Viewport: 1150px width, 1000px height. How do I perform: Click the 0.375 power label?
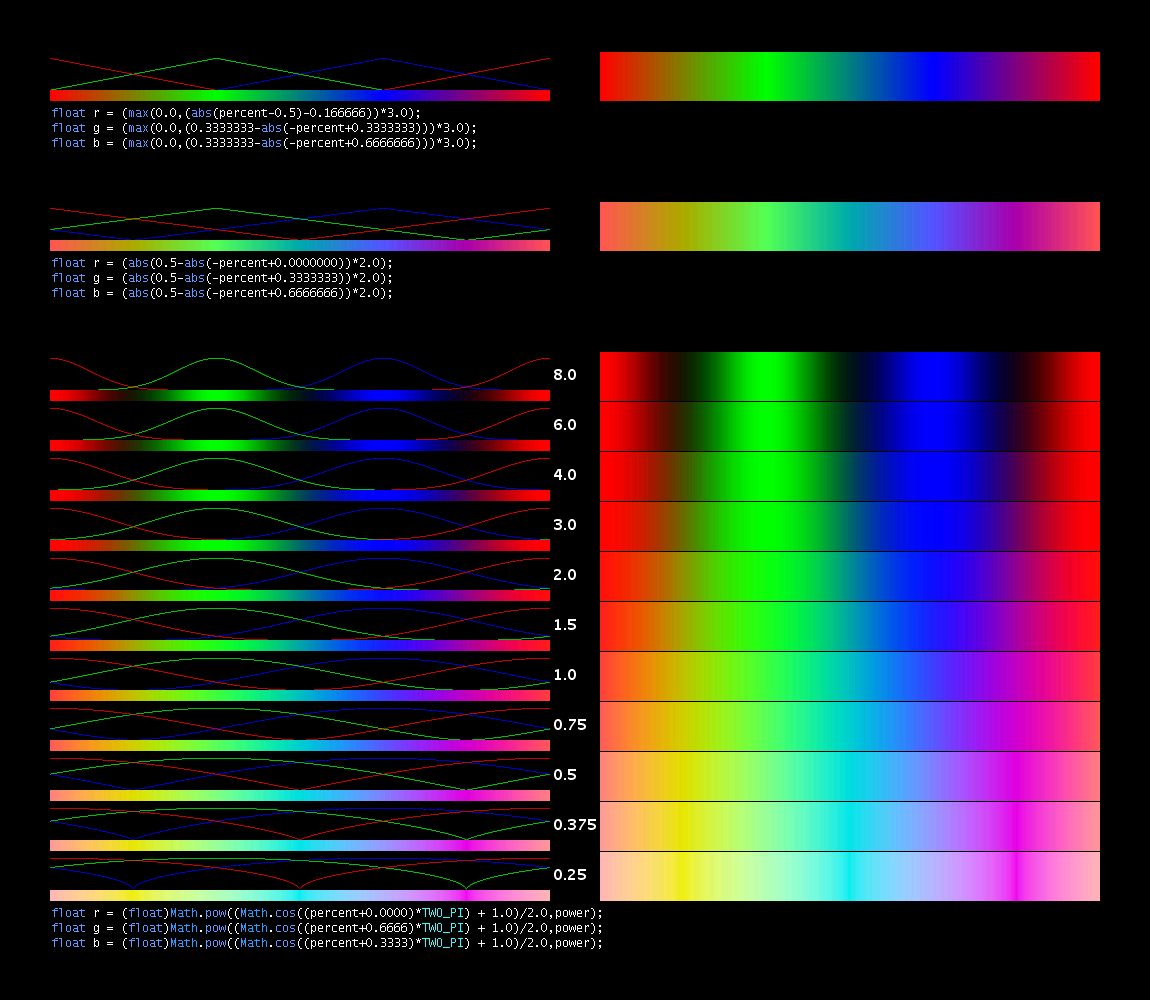(x=575, y=825)
